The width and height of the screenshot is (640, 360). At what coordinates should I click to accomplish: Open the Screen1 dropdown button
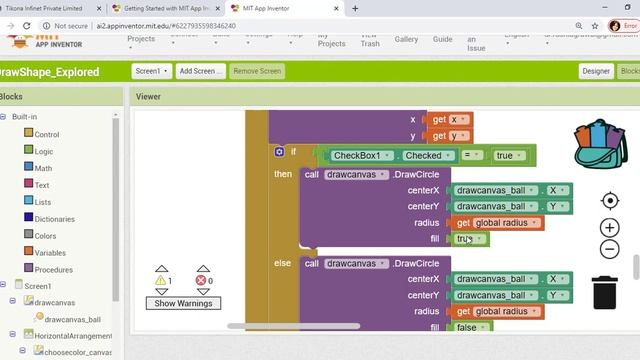point(151,71)
